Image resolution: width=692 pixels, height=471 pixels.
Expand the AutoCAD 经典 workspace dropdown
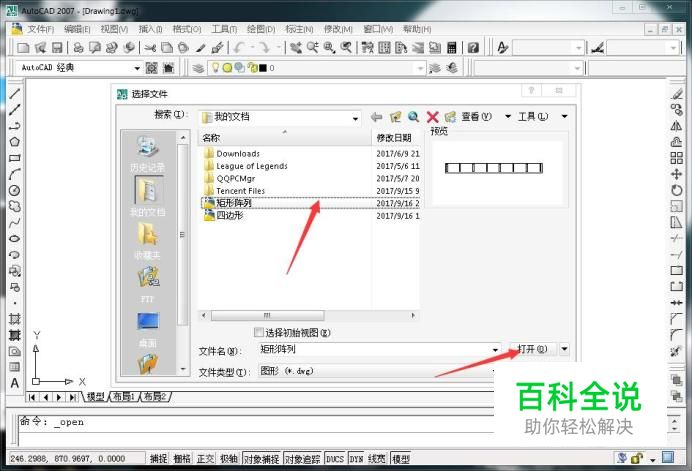pyautogui.click(x=137, y=68)
